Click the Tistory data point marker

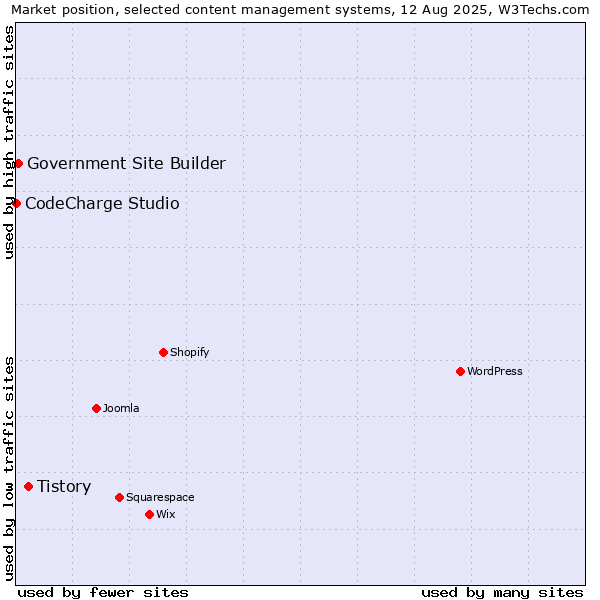coord(28,487)
